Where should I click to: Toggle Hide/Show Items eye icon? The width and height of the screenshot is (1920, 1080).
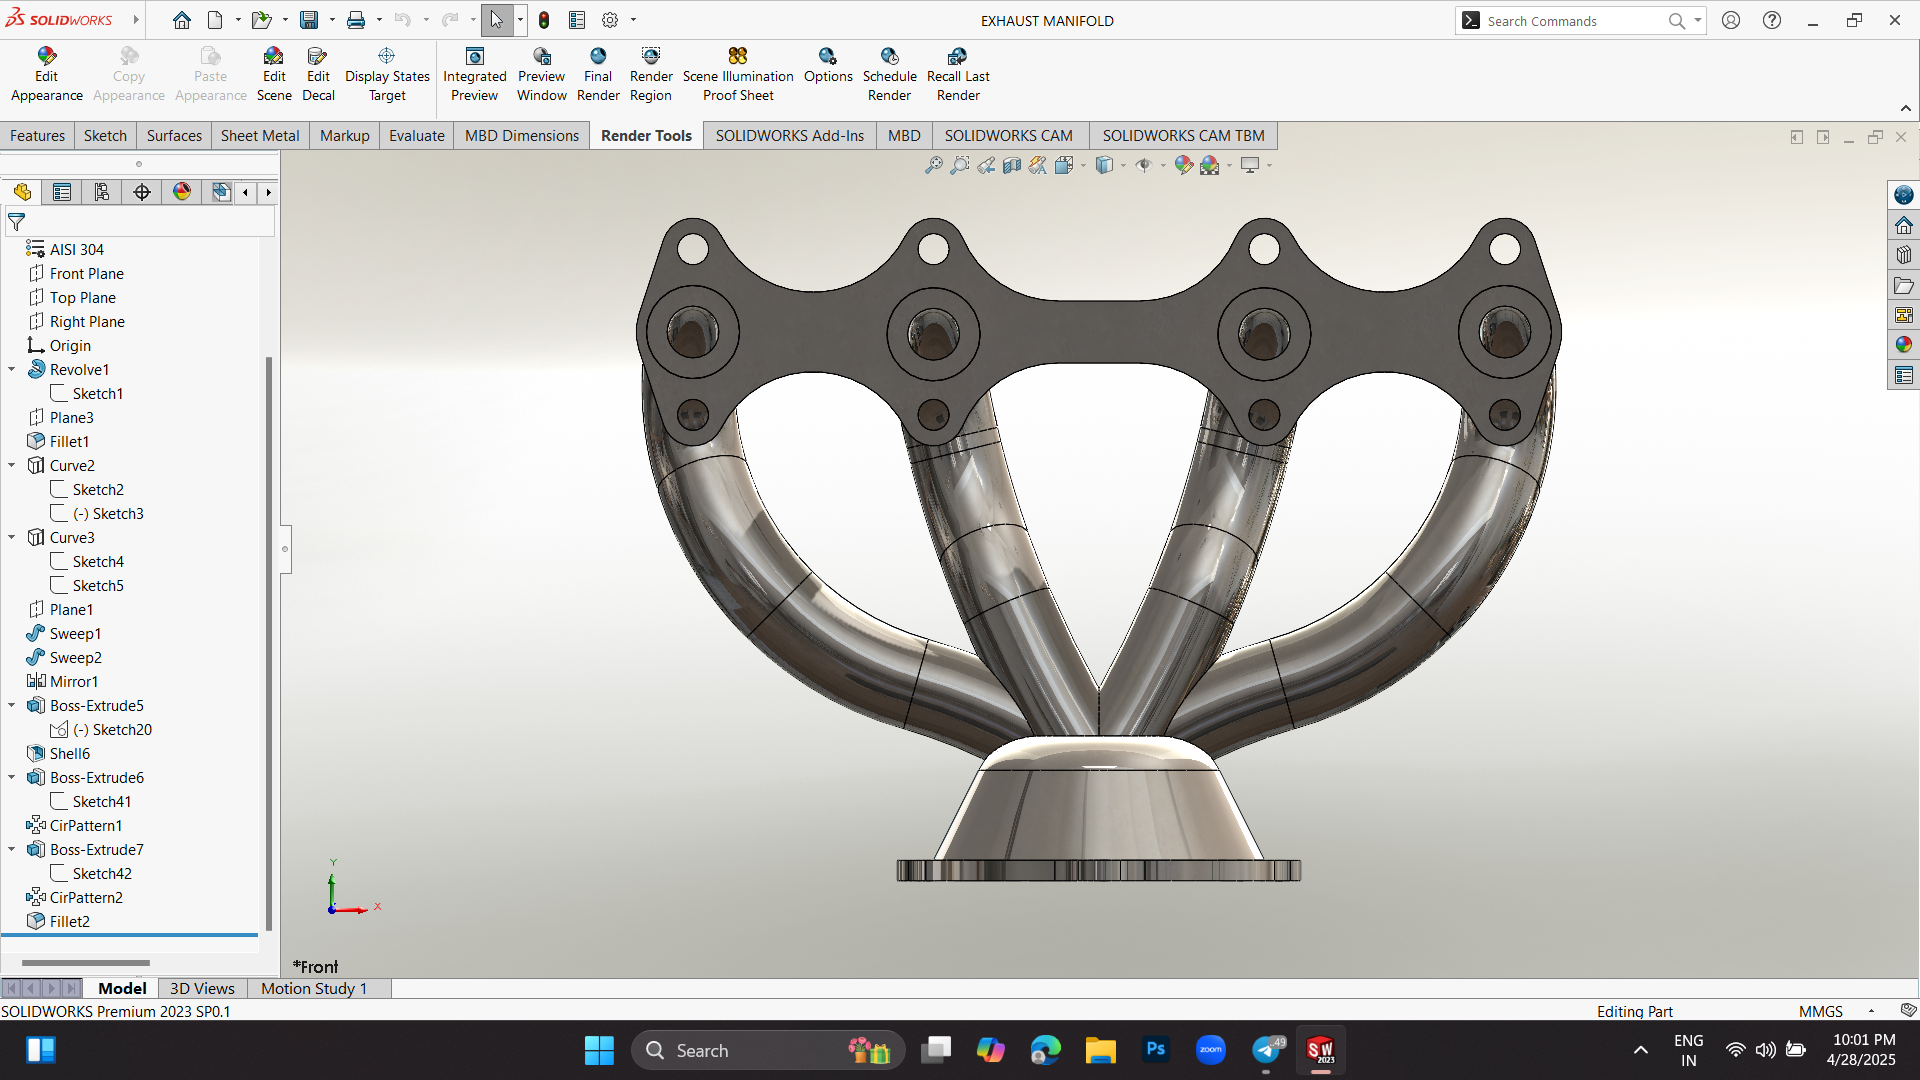[1143, 165]
